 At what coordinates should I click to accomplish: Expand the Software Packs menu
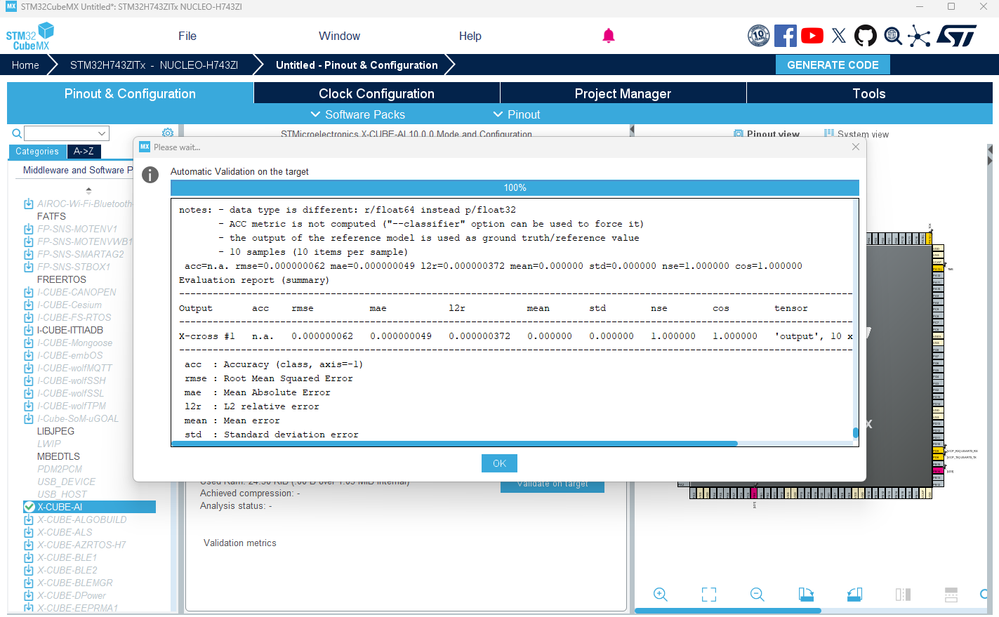tap(357, 114)
